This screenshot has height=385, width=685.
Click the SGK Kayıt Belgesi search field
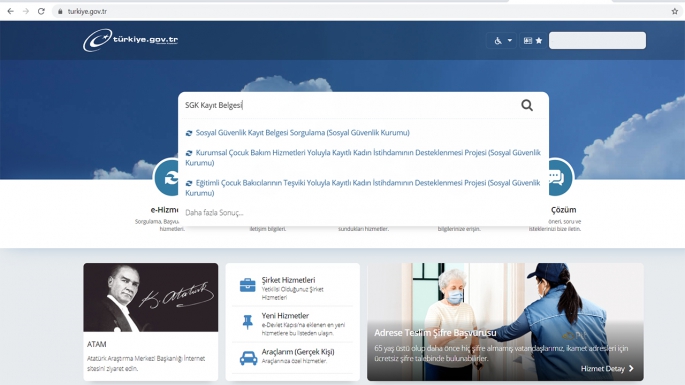[x=349, y=105]
